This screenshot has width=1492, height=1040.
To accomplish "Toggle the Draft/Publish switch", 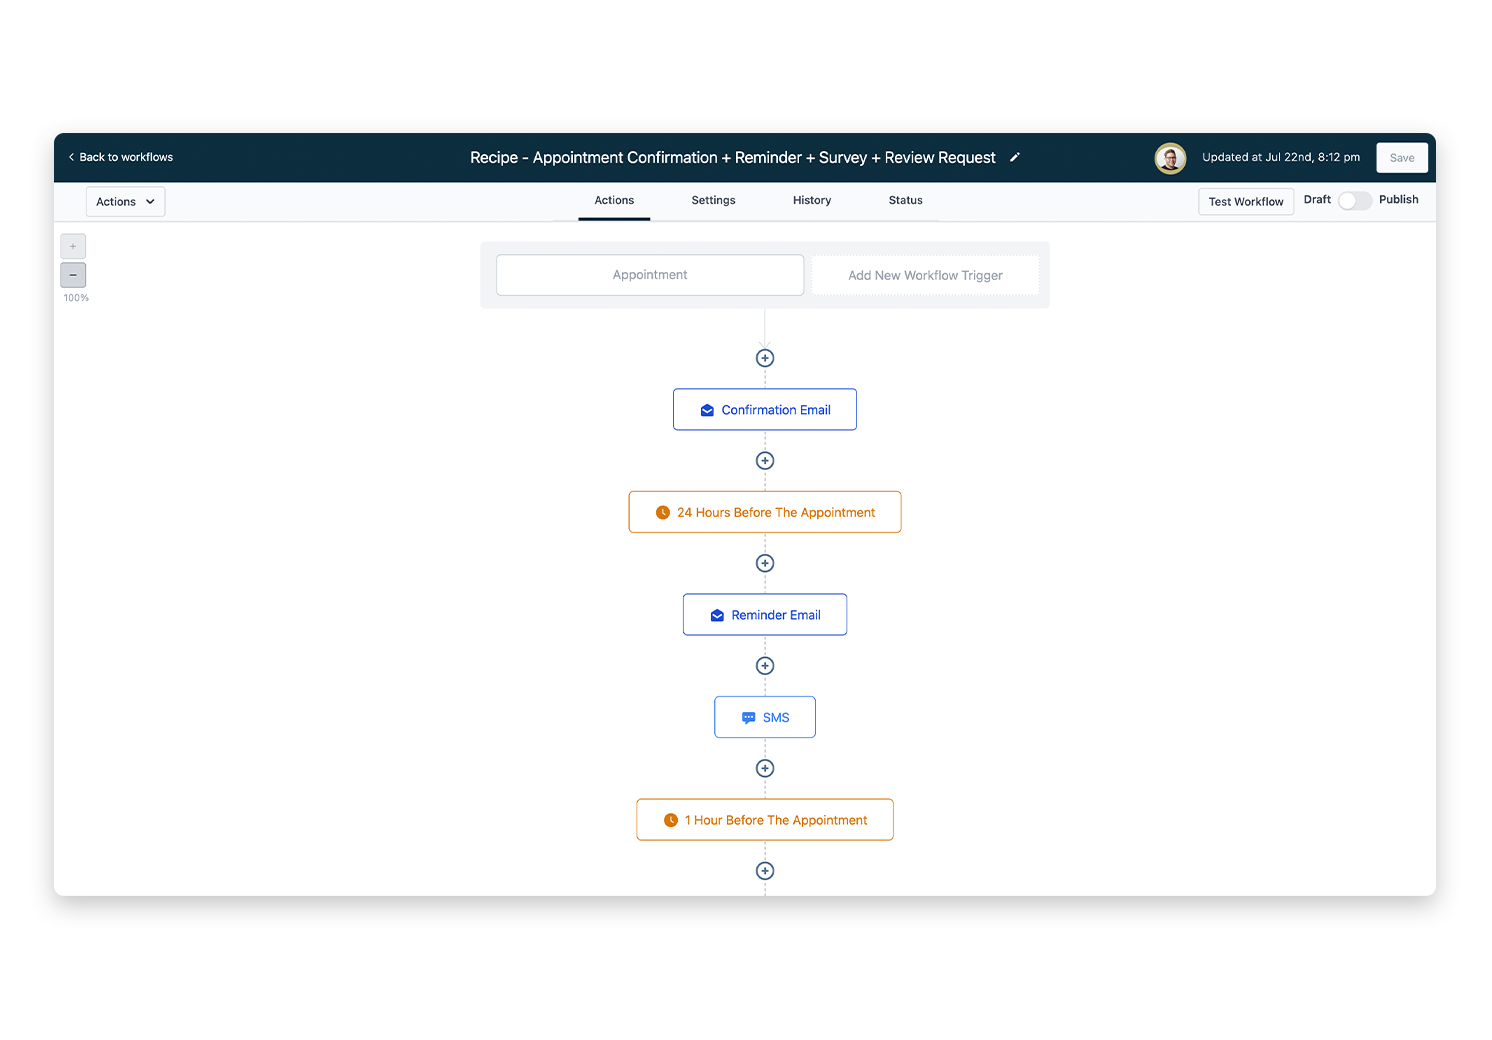I will point(1354,201).
